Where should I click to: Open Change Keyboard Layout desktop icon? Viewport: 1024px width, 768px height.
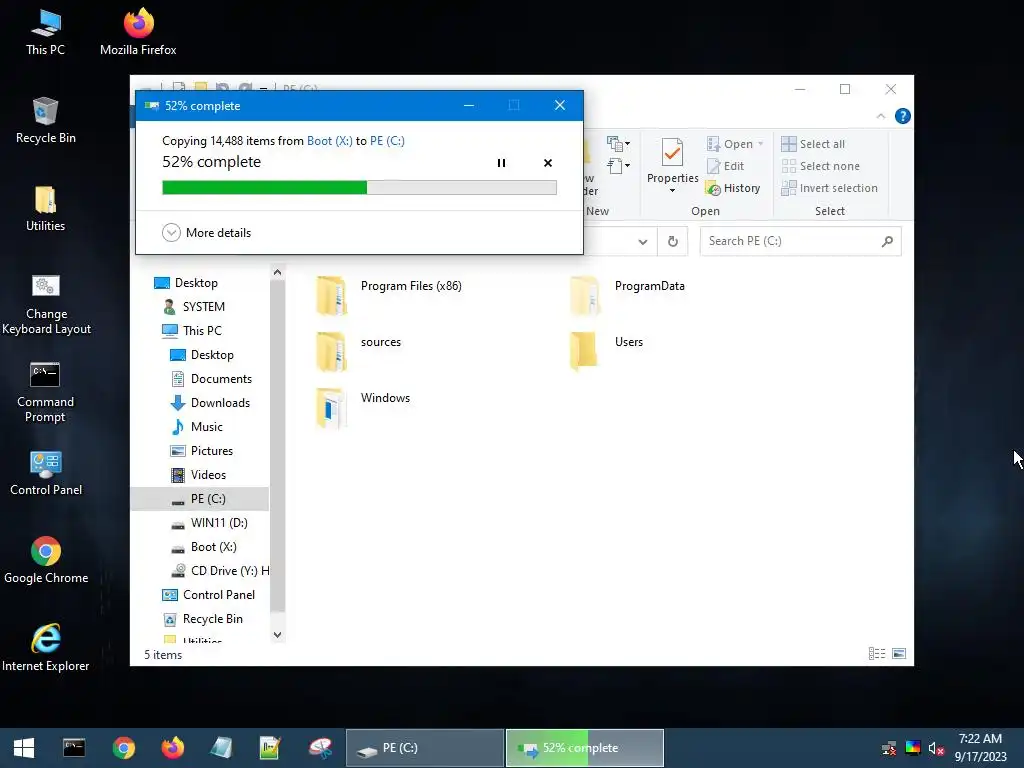pos(46,304)
